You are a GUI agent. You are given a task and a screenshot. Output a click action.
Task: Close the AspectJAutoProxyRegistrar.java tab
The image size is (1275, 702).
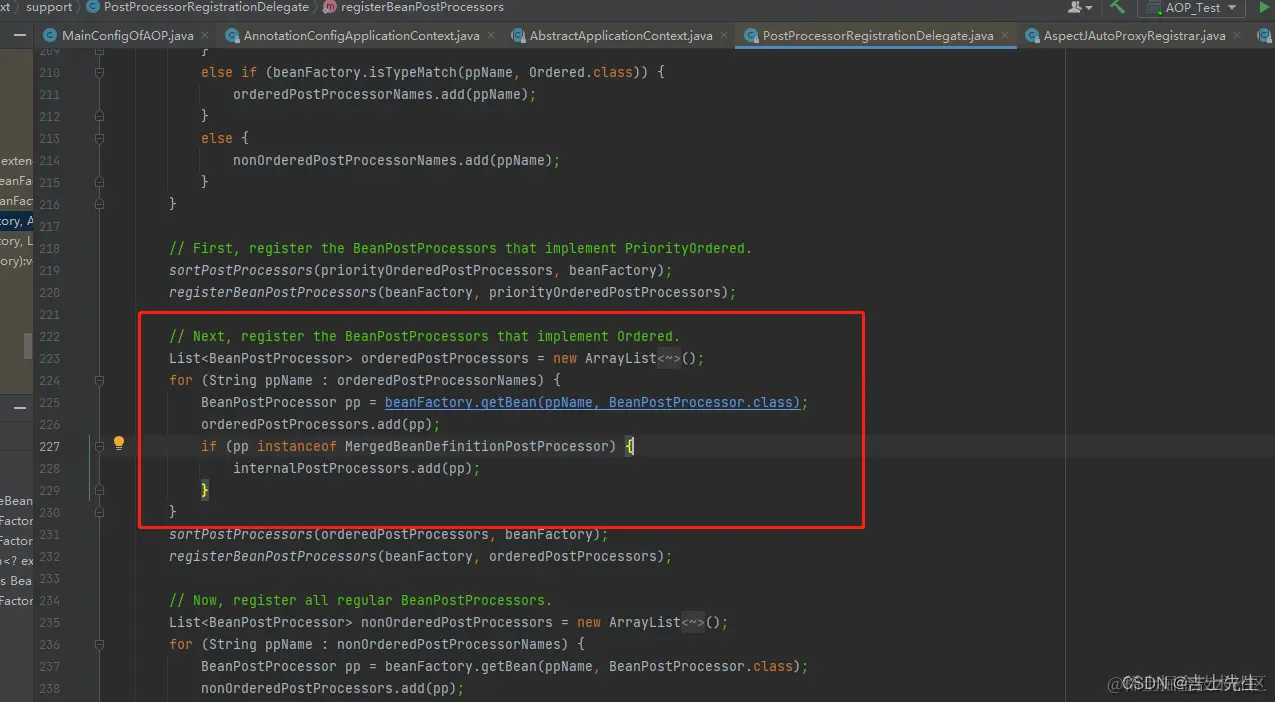[1236, 36]
